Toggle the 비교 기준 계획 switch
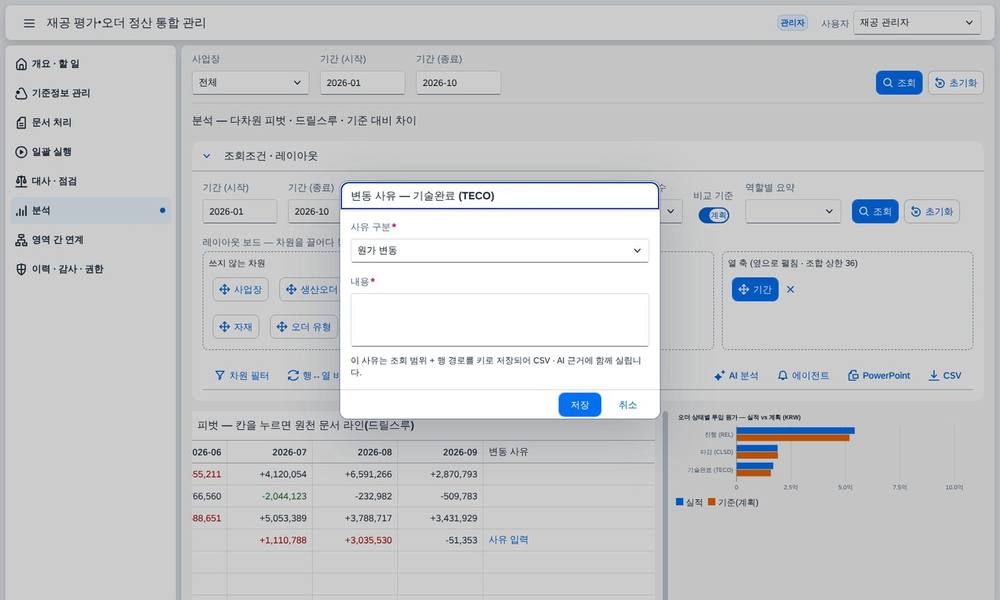 (714, 216)
